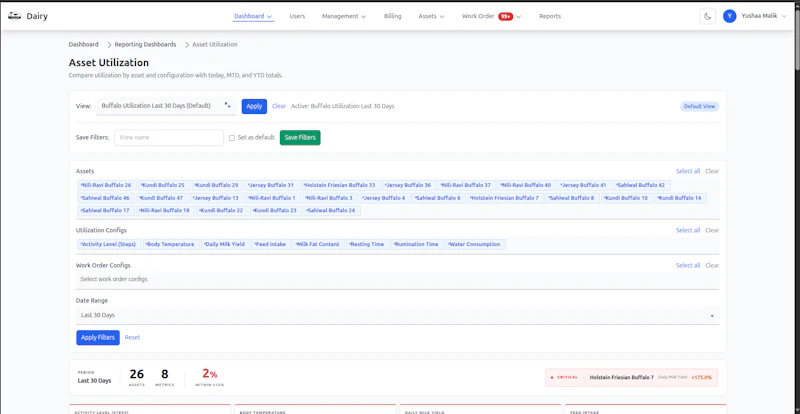Click the page vertical scrollbar
The height and width of the screenshot is (414, 800).
click(x=796, y=41)
